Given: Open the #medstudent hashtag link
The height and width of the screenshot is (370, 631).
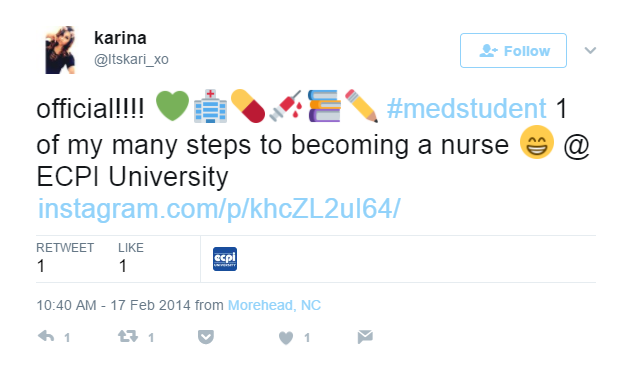Looking at the screenshot, I should point(466,108).
